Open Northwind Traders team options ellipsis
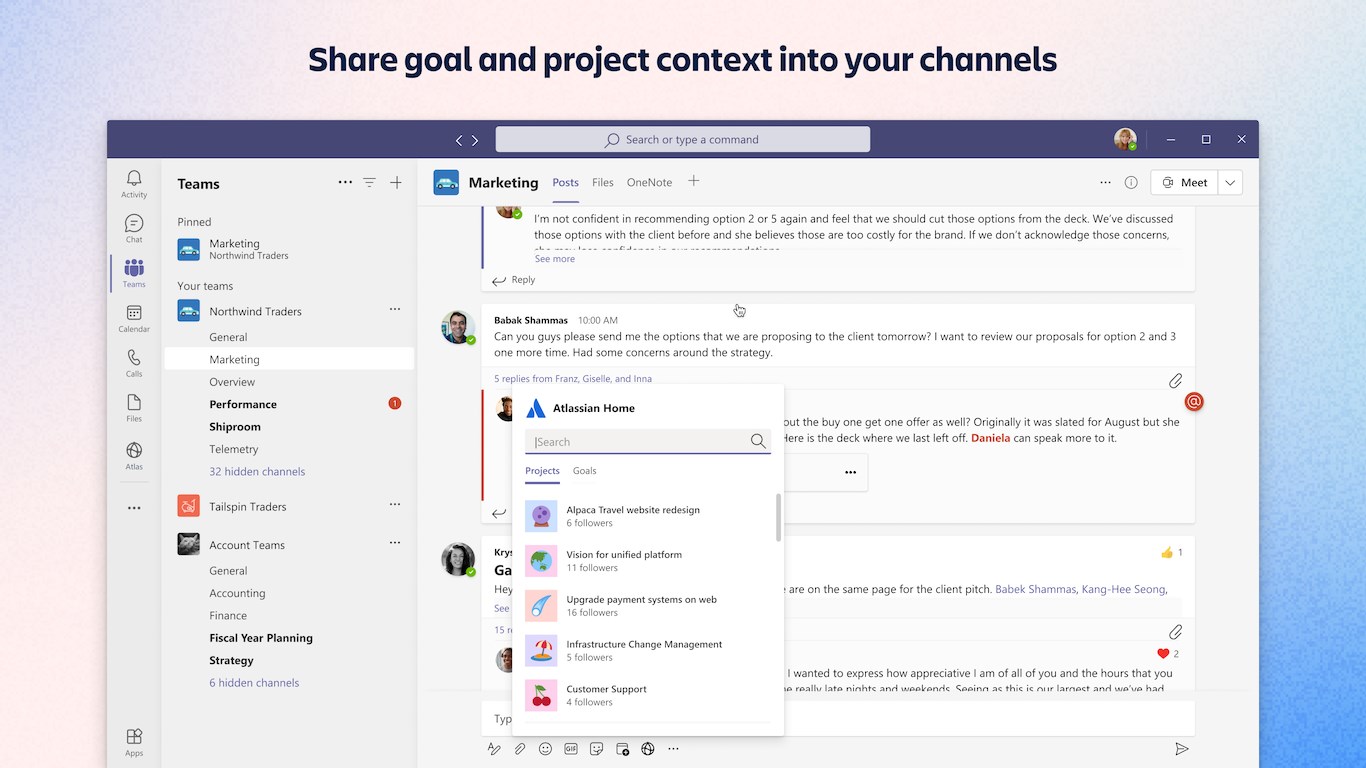Image resolution: width=1366 pixels, height=768 pixels. pos(395,310)
